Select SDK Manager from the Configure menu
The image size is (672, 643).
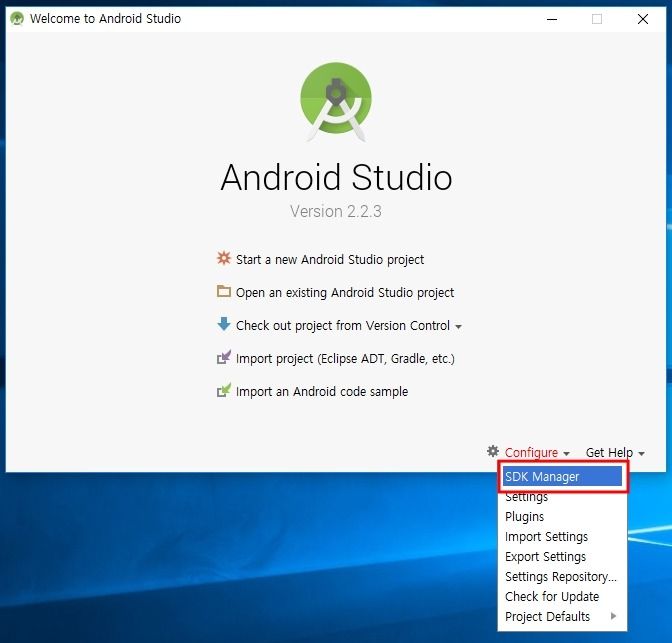pyautogui.click(x=562, y=476)
